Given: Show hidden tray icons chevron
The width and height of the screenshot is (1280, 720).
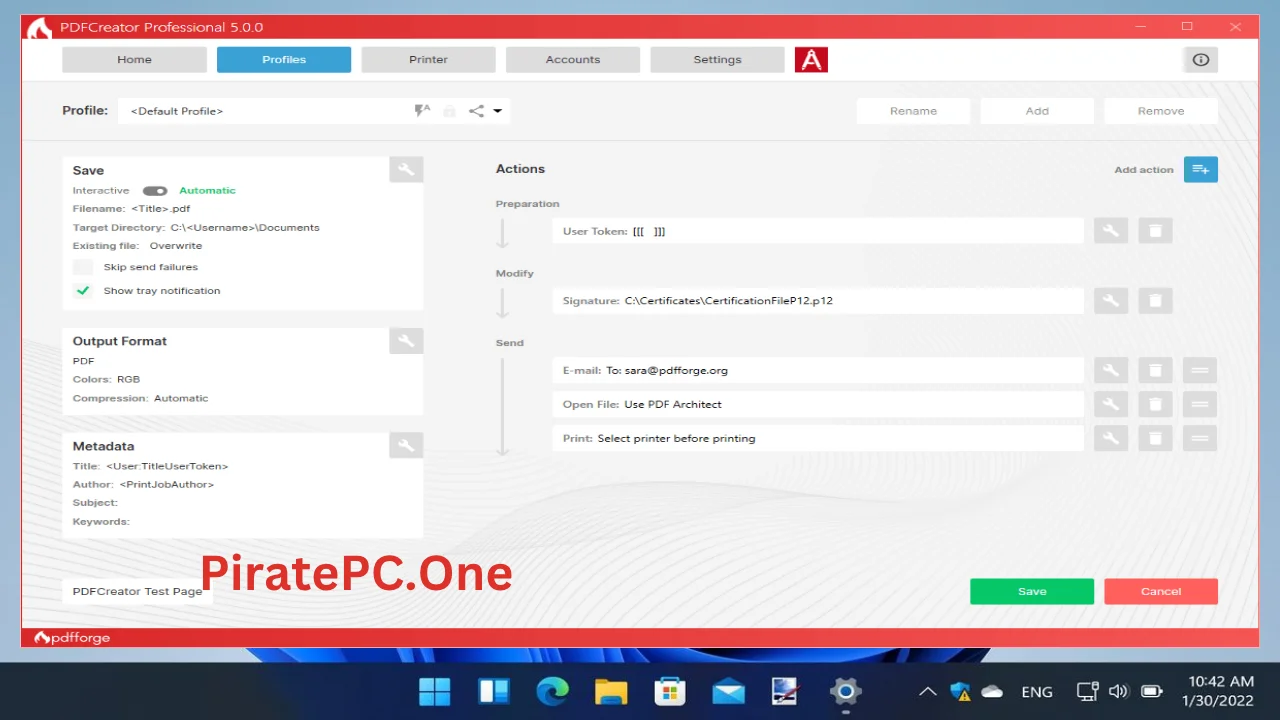Looking at the screenshot, I should [928, 691].
